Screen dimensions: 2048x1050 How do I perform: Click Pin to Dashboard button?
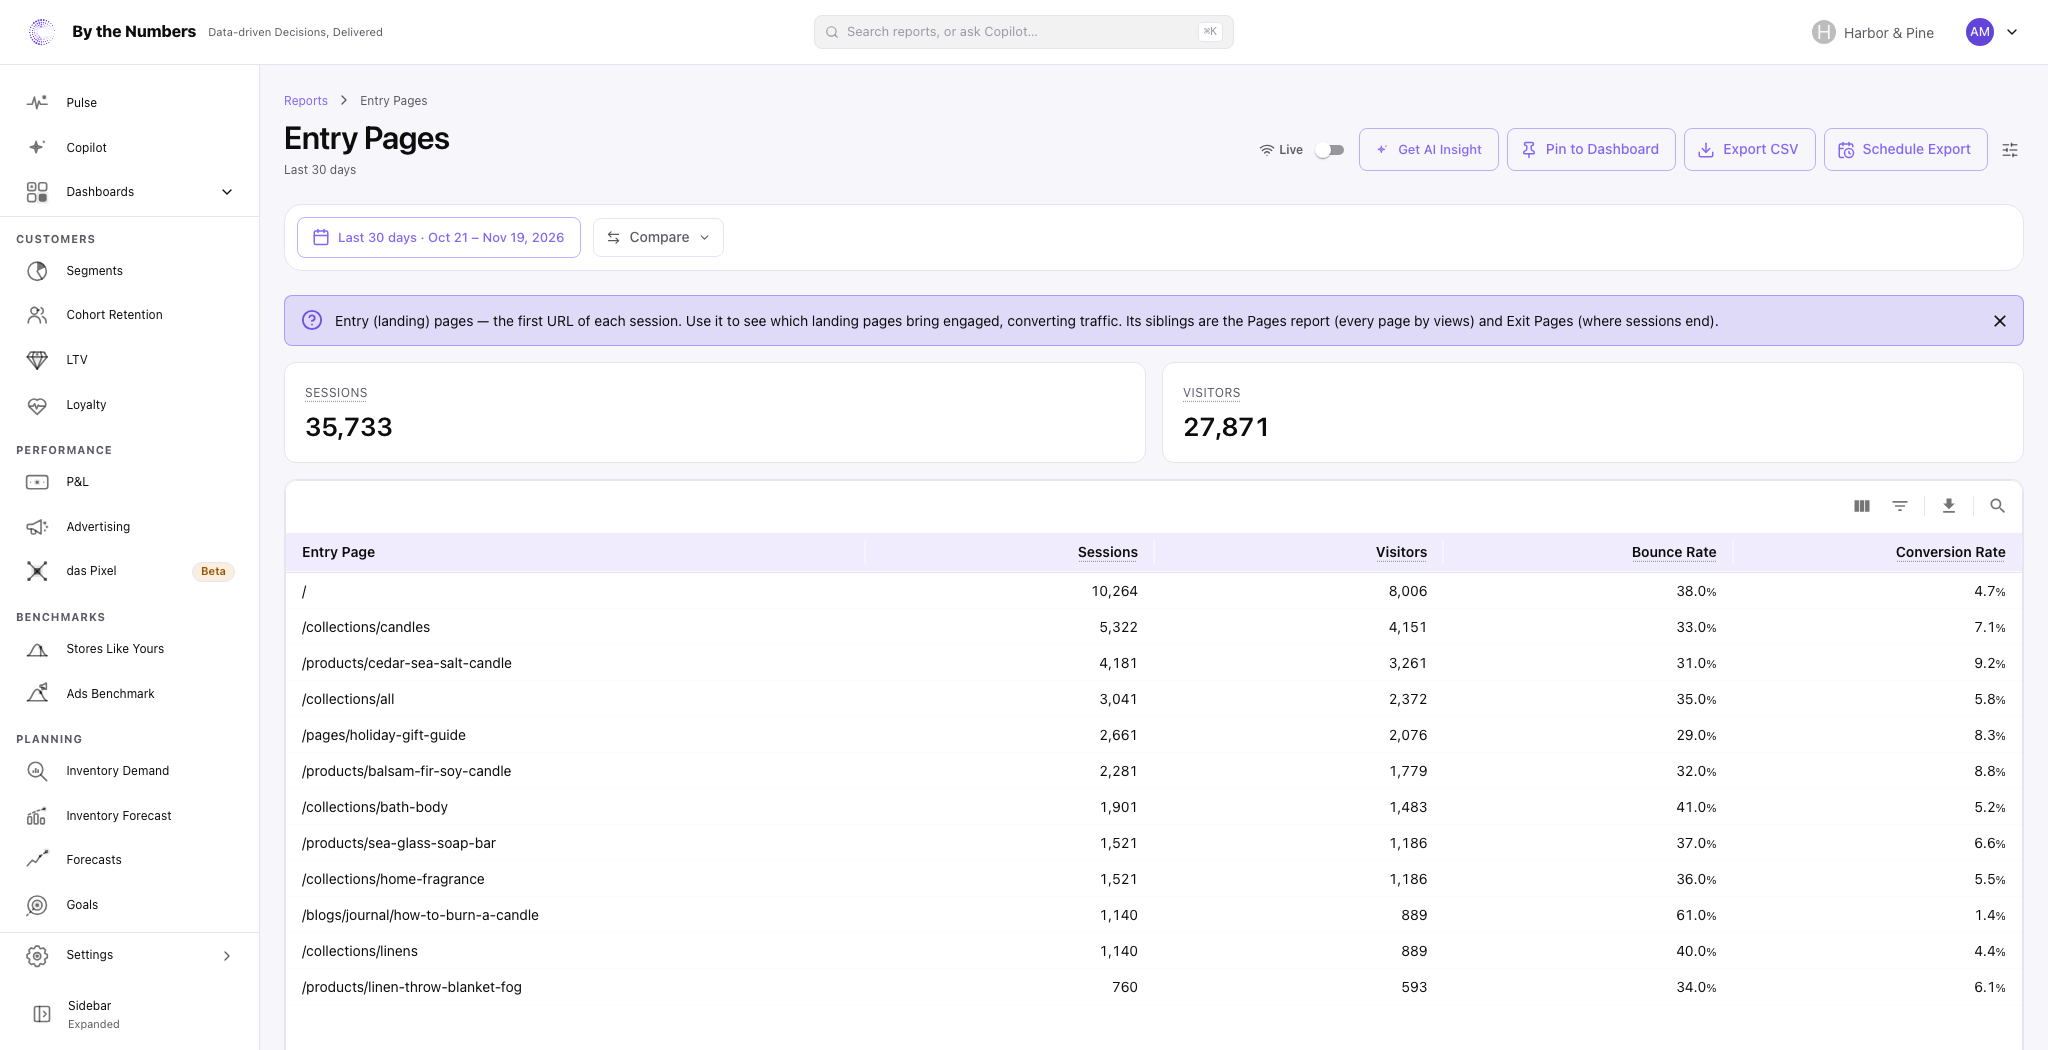click(1591, 150)
